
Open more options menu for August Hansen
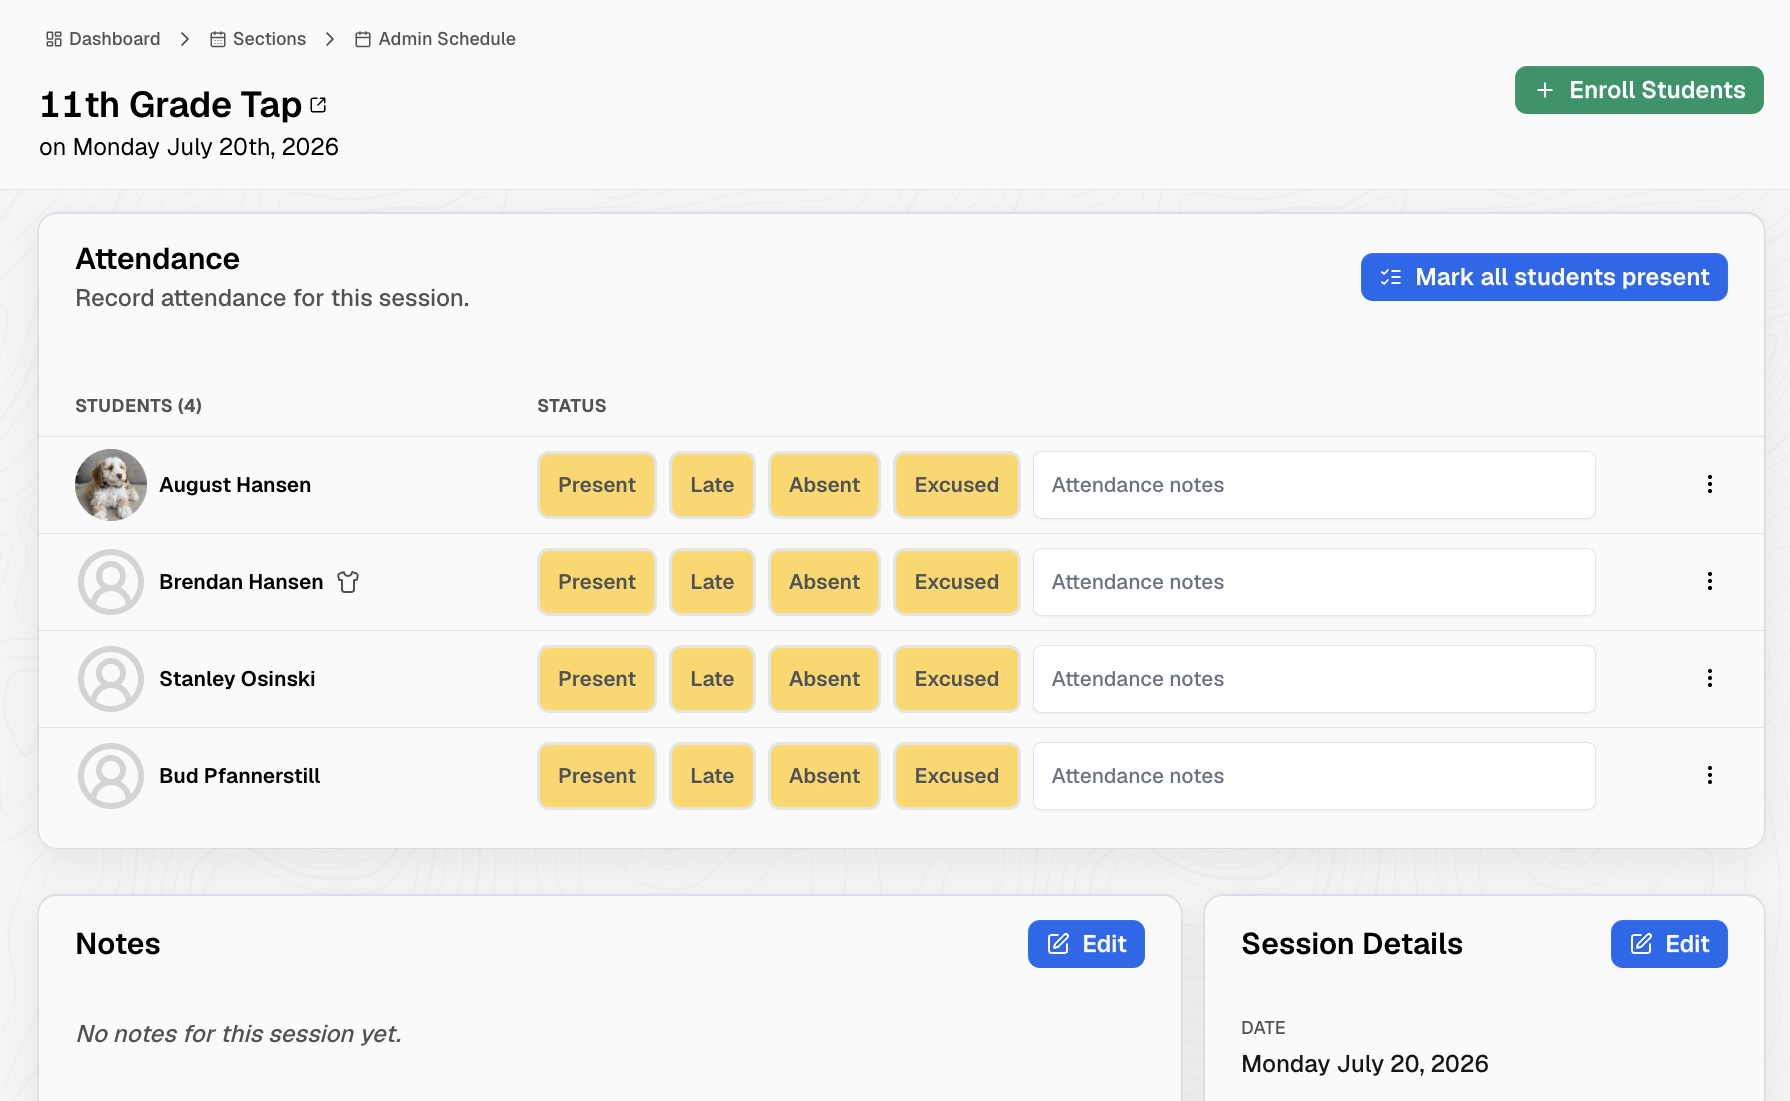(x=1710, y=485)
